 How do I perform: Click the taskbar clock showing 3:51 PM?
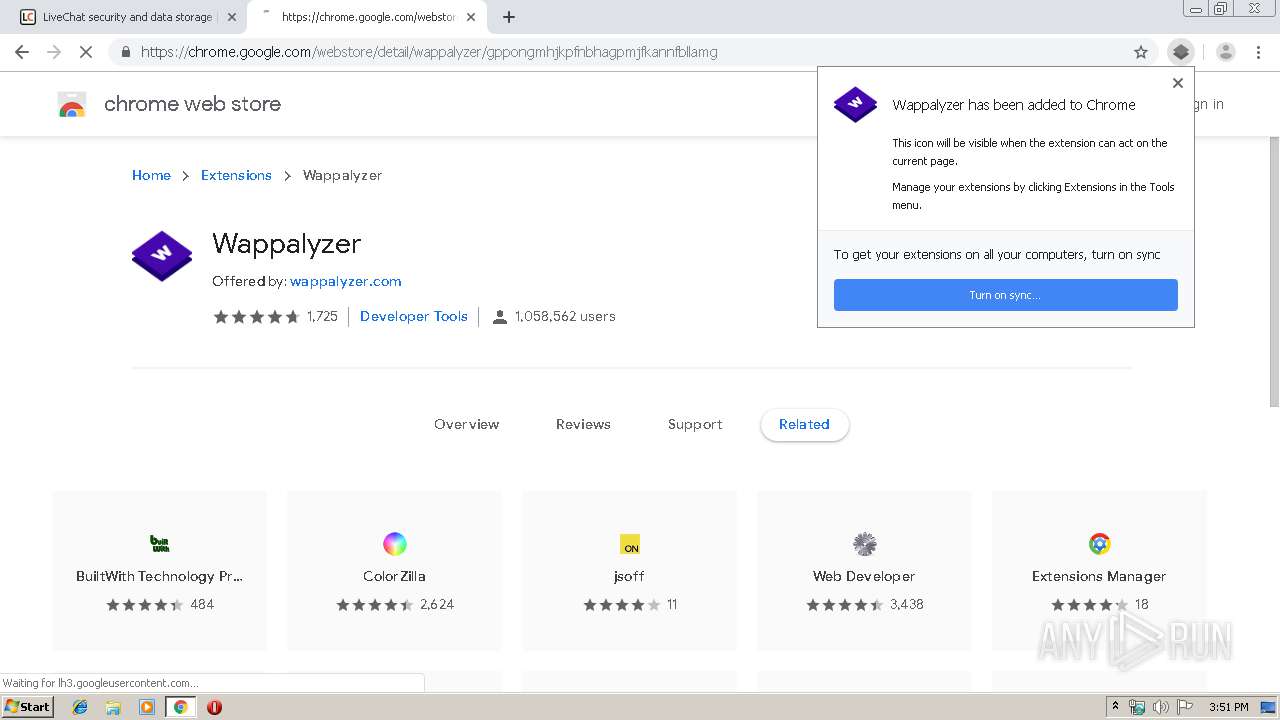tap(1229, 707)
